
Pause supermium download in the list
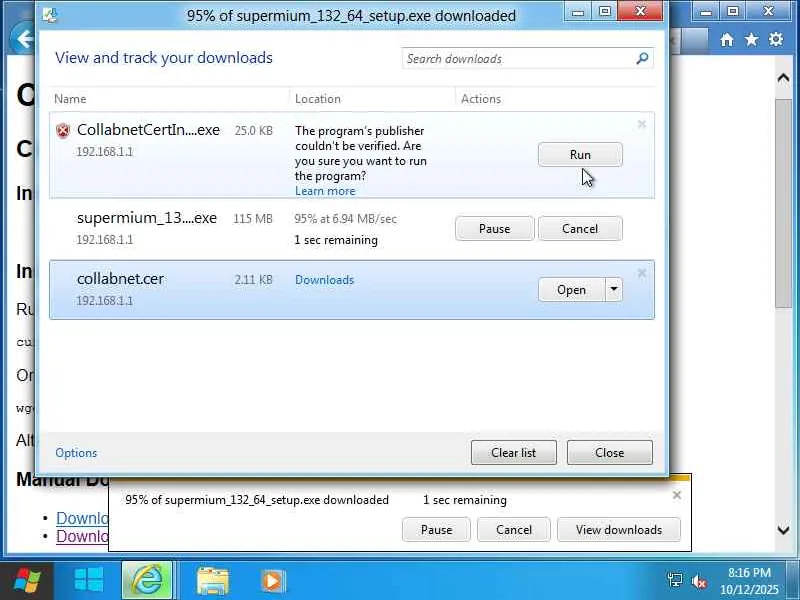(494, 229)
